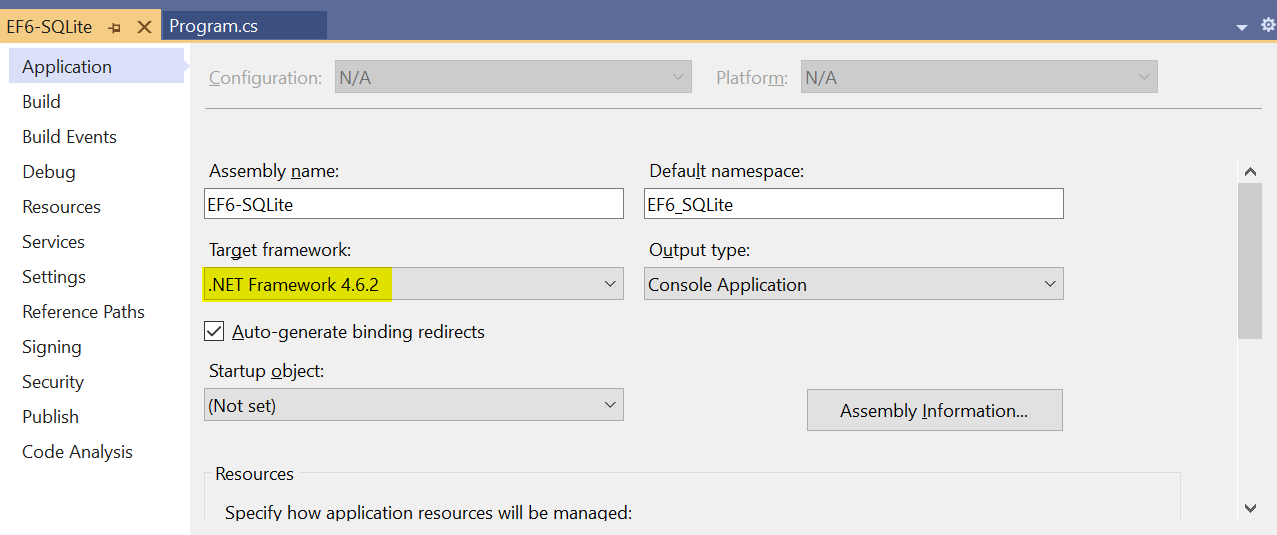The width and height of the screenshot is (1277, 535).
Task: Close the EF6-SQLite tab
Action: [144, 27]
